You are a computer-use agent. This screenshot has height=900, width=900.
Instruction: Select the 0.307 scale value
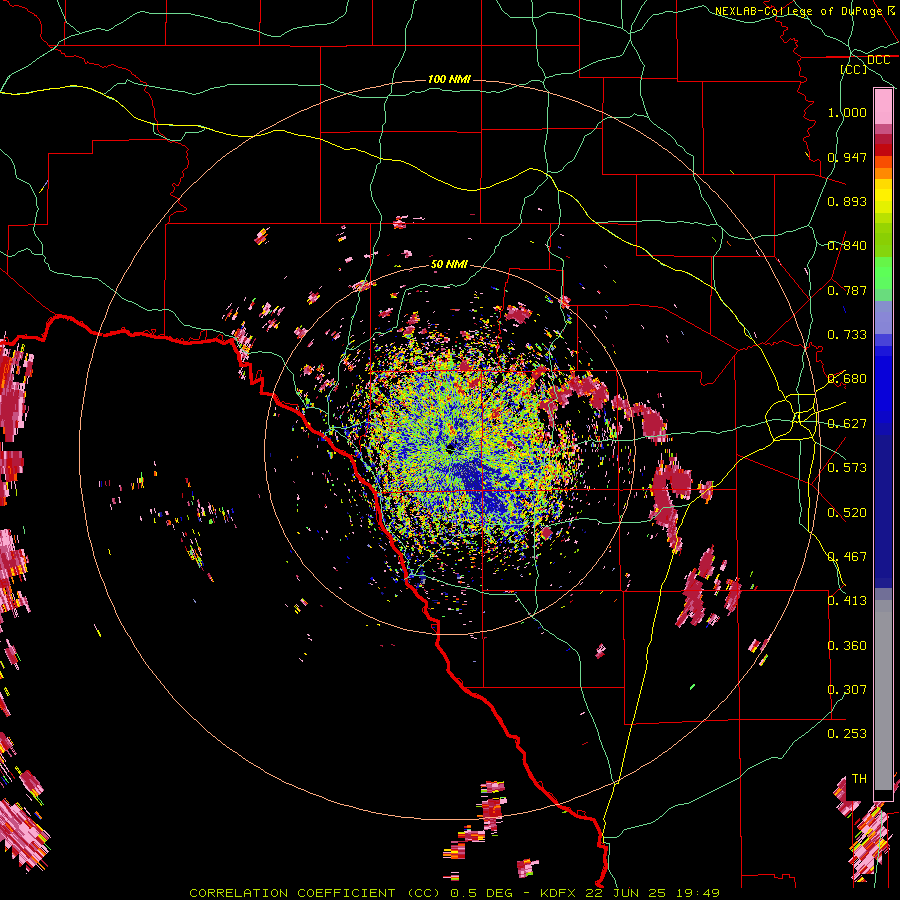point(847,690)
